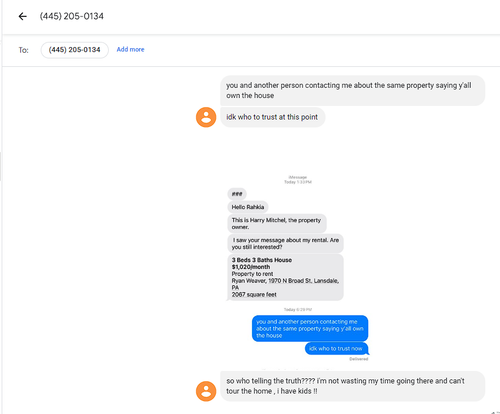This screenshot has height=414, width=500.
Task: Click the blue 'idk who to trust now' bubble
Action: click(x=336, y=348)
